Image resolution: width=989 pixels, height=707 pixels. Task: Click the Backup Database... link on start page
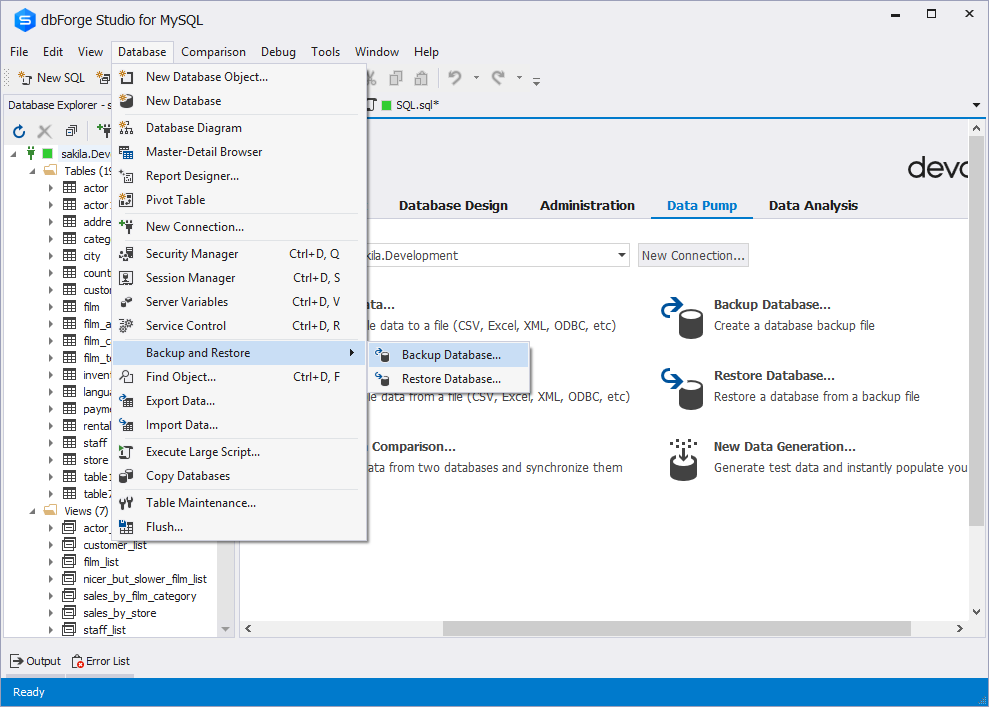[x=772, y=305]
